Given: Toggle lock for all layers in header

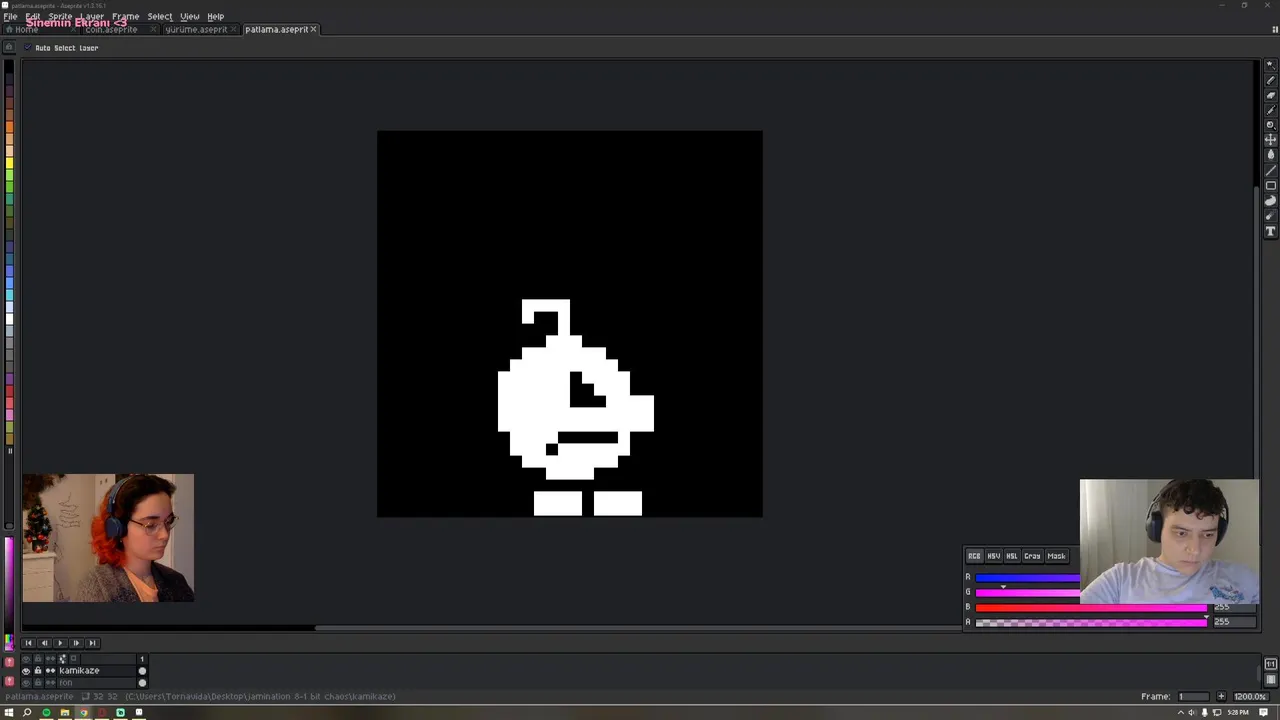Looking at the screenshot, I should pyautogui.click(x=38, y=659).
